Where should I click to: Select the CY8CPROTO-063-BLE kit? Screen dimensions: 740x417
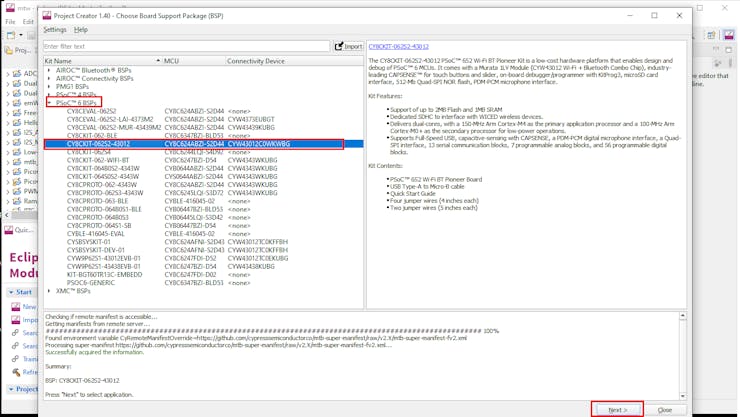[203, 201]
